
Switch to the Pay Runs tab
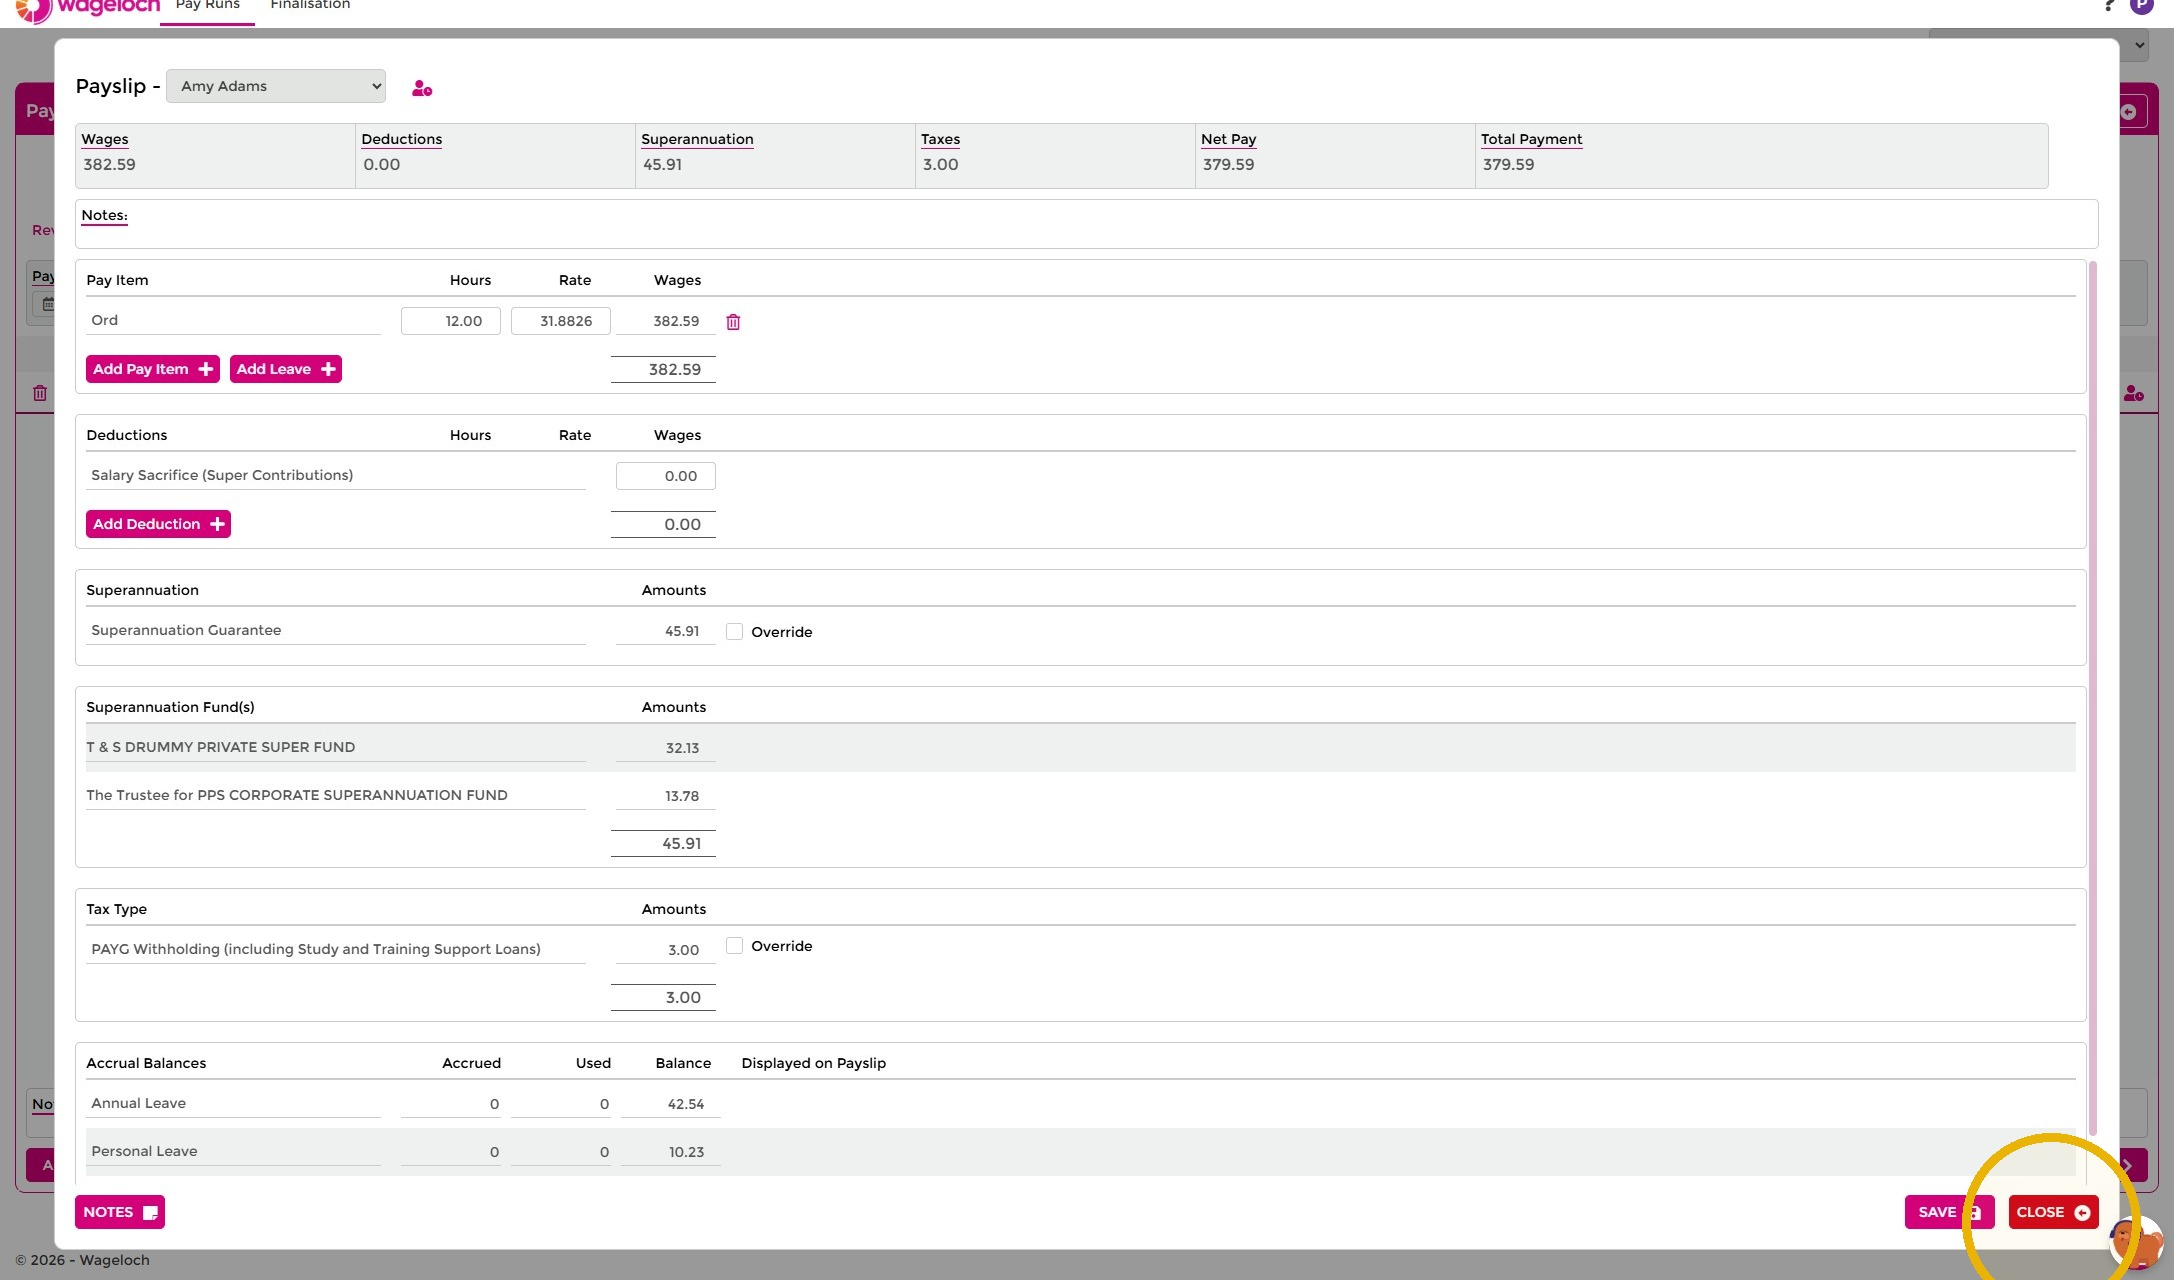(x=207, y=6)
